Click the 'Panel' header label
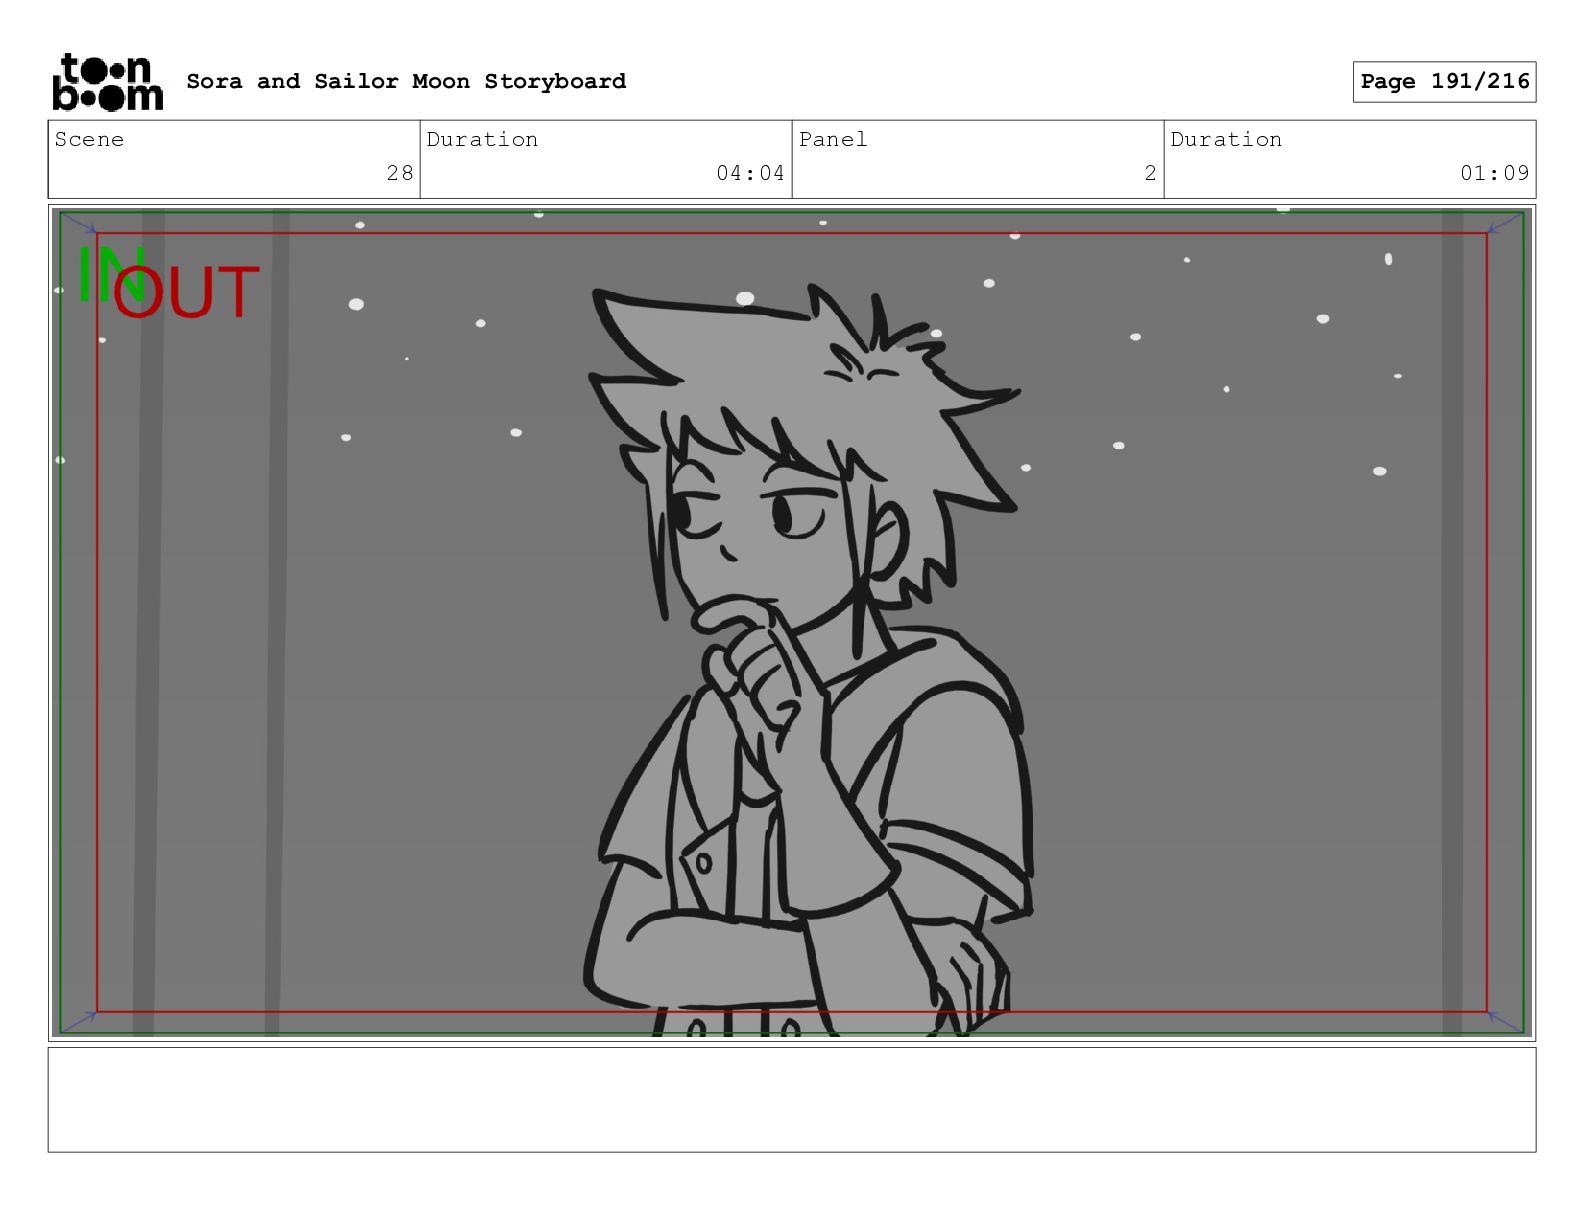 [x=833, y=139]
